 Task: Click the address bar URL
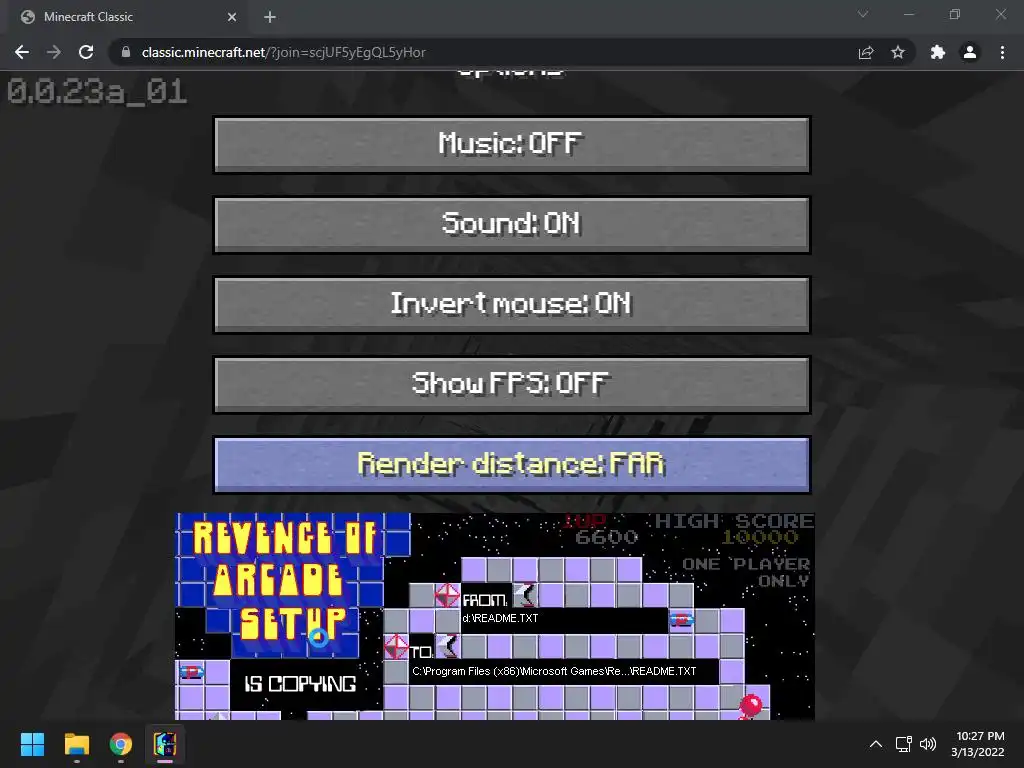(283, 52)
